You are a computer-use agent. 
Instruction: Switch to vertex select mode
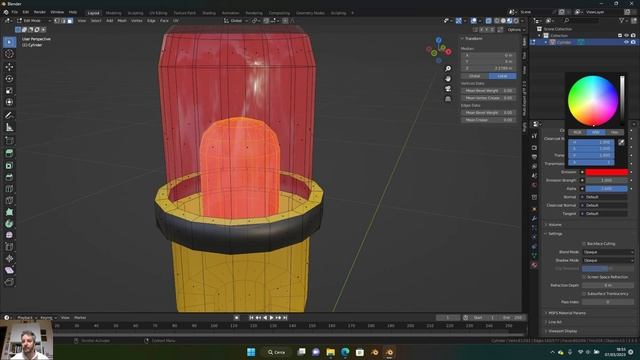(x=57, y=20)
